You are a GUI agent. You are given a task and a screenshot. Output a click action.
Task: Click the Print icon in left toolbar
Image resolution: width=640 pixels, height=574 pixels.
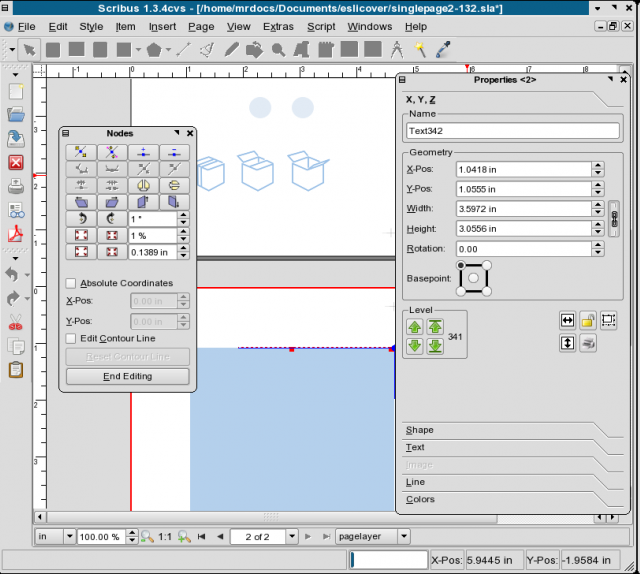(x=16, y=186)
